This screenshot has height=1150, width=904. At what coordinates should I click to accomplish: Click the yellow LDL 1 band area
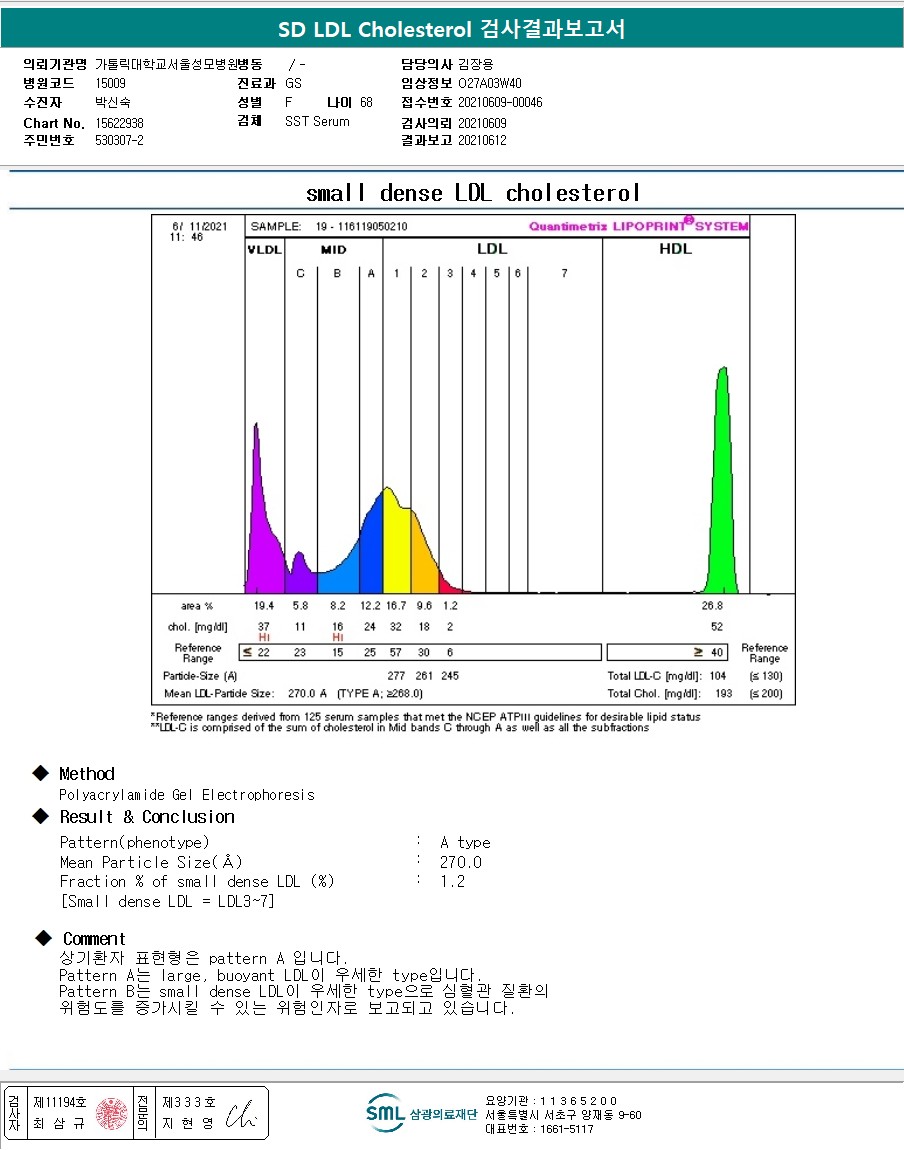point(397,546)
